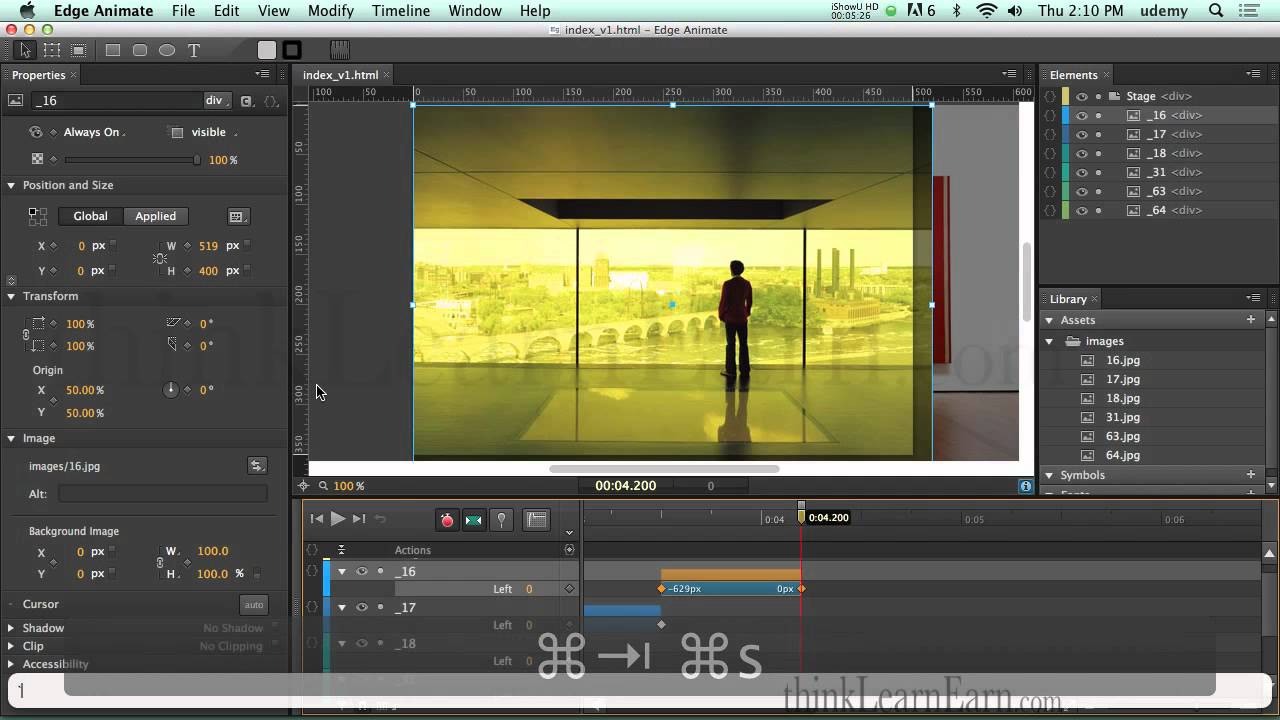Select Global positioning mode
Image resolution: width=1280 pixels, height=720 pixels.
[x=90, y=216]
